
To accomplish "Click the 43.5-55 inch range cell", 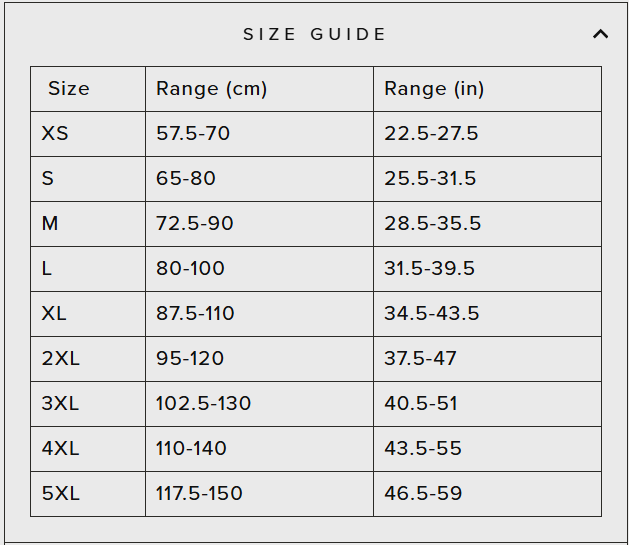I will (x=423, y=449).
